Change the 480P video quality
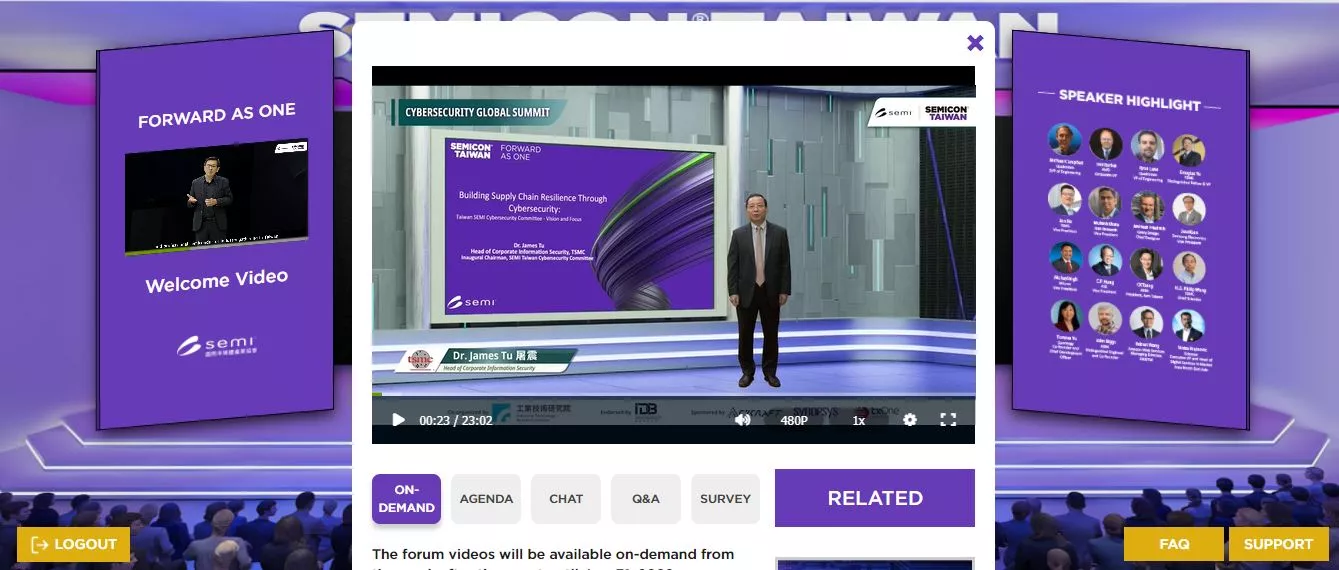 coord(794,420)
